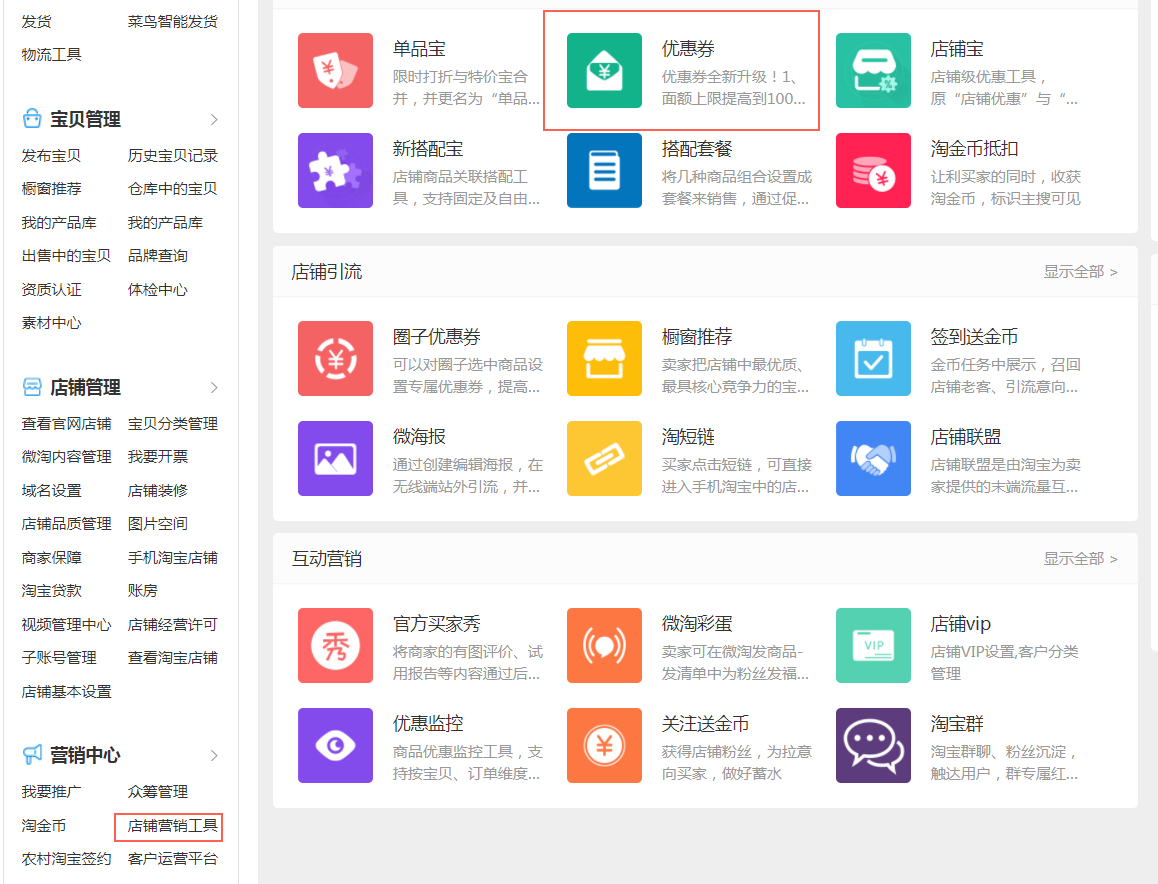
Task: Click the 营销中心 megaphone icon
Action: (32, 755)
